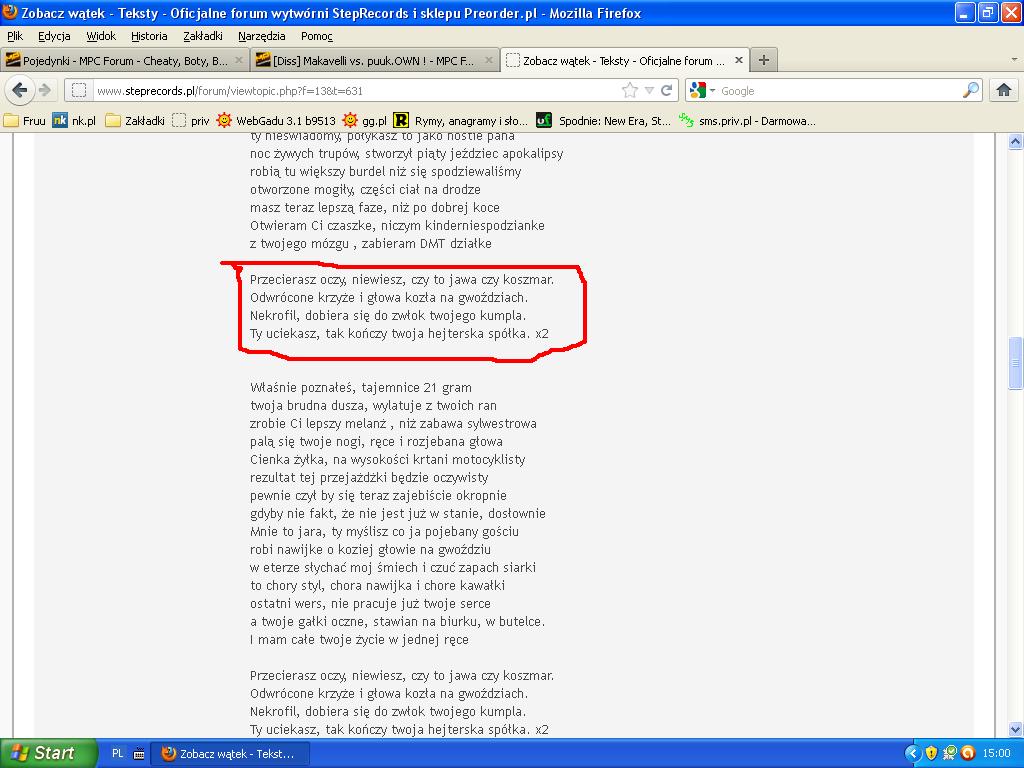The image size is (1024, 768).
Task: Click line 'Właśnie poznałeś, tajemnice 21 gram'
Action: point(360,387)
